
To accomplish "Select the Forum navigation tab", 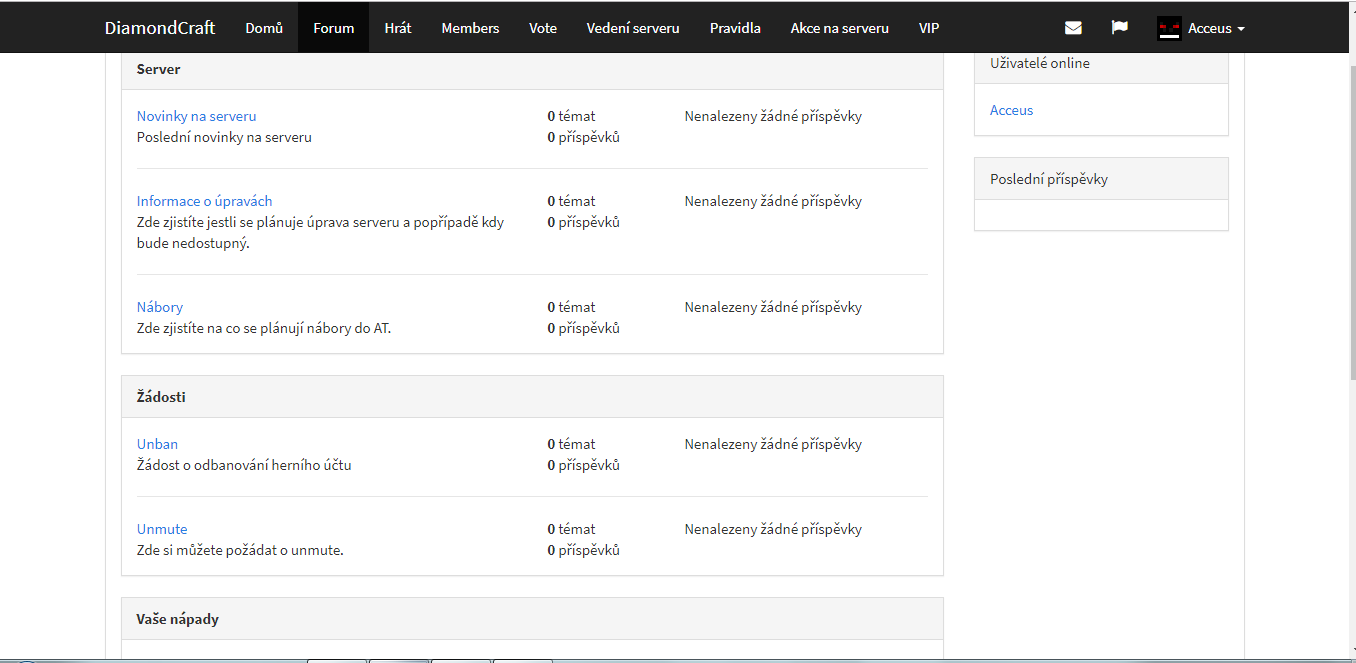I will coord(333,28).
